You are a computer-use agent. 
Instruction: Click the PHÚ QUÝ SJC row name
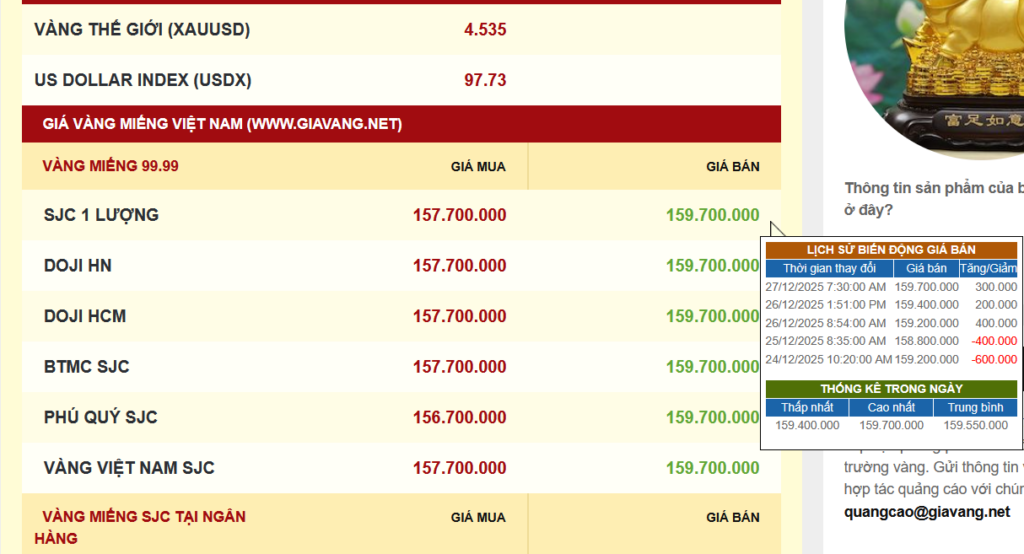click(101, 417)
